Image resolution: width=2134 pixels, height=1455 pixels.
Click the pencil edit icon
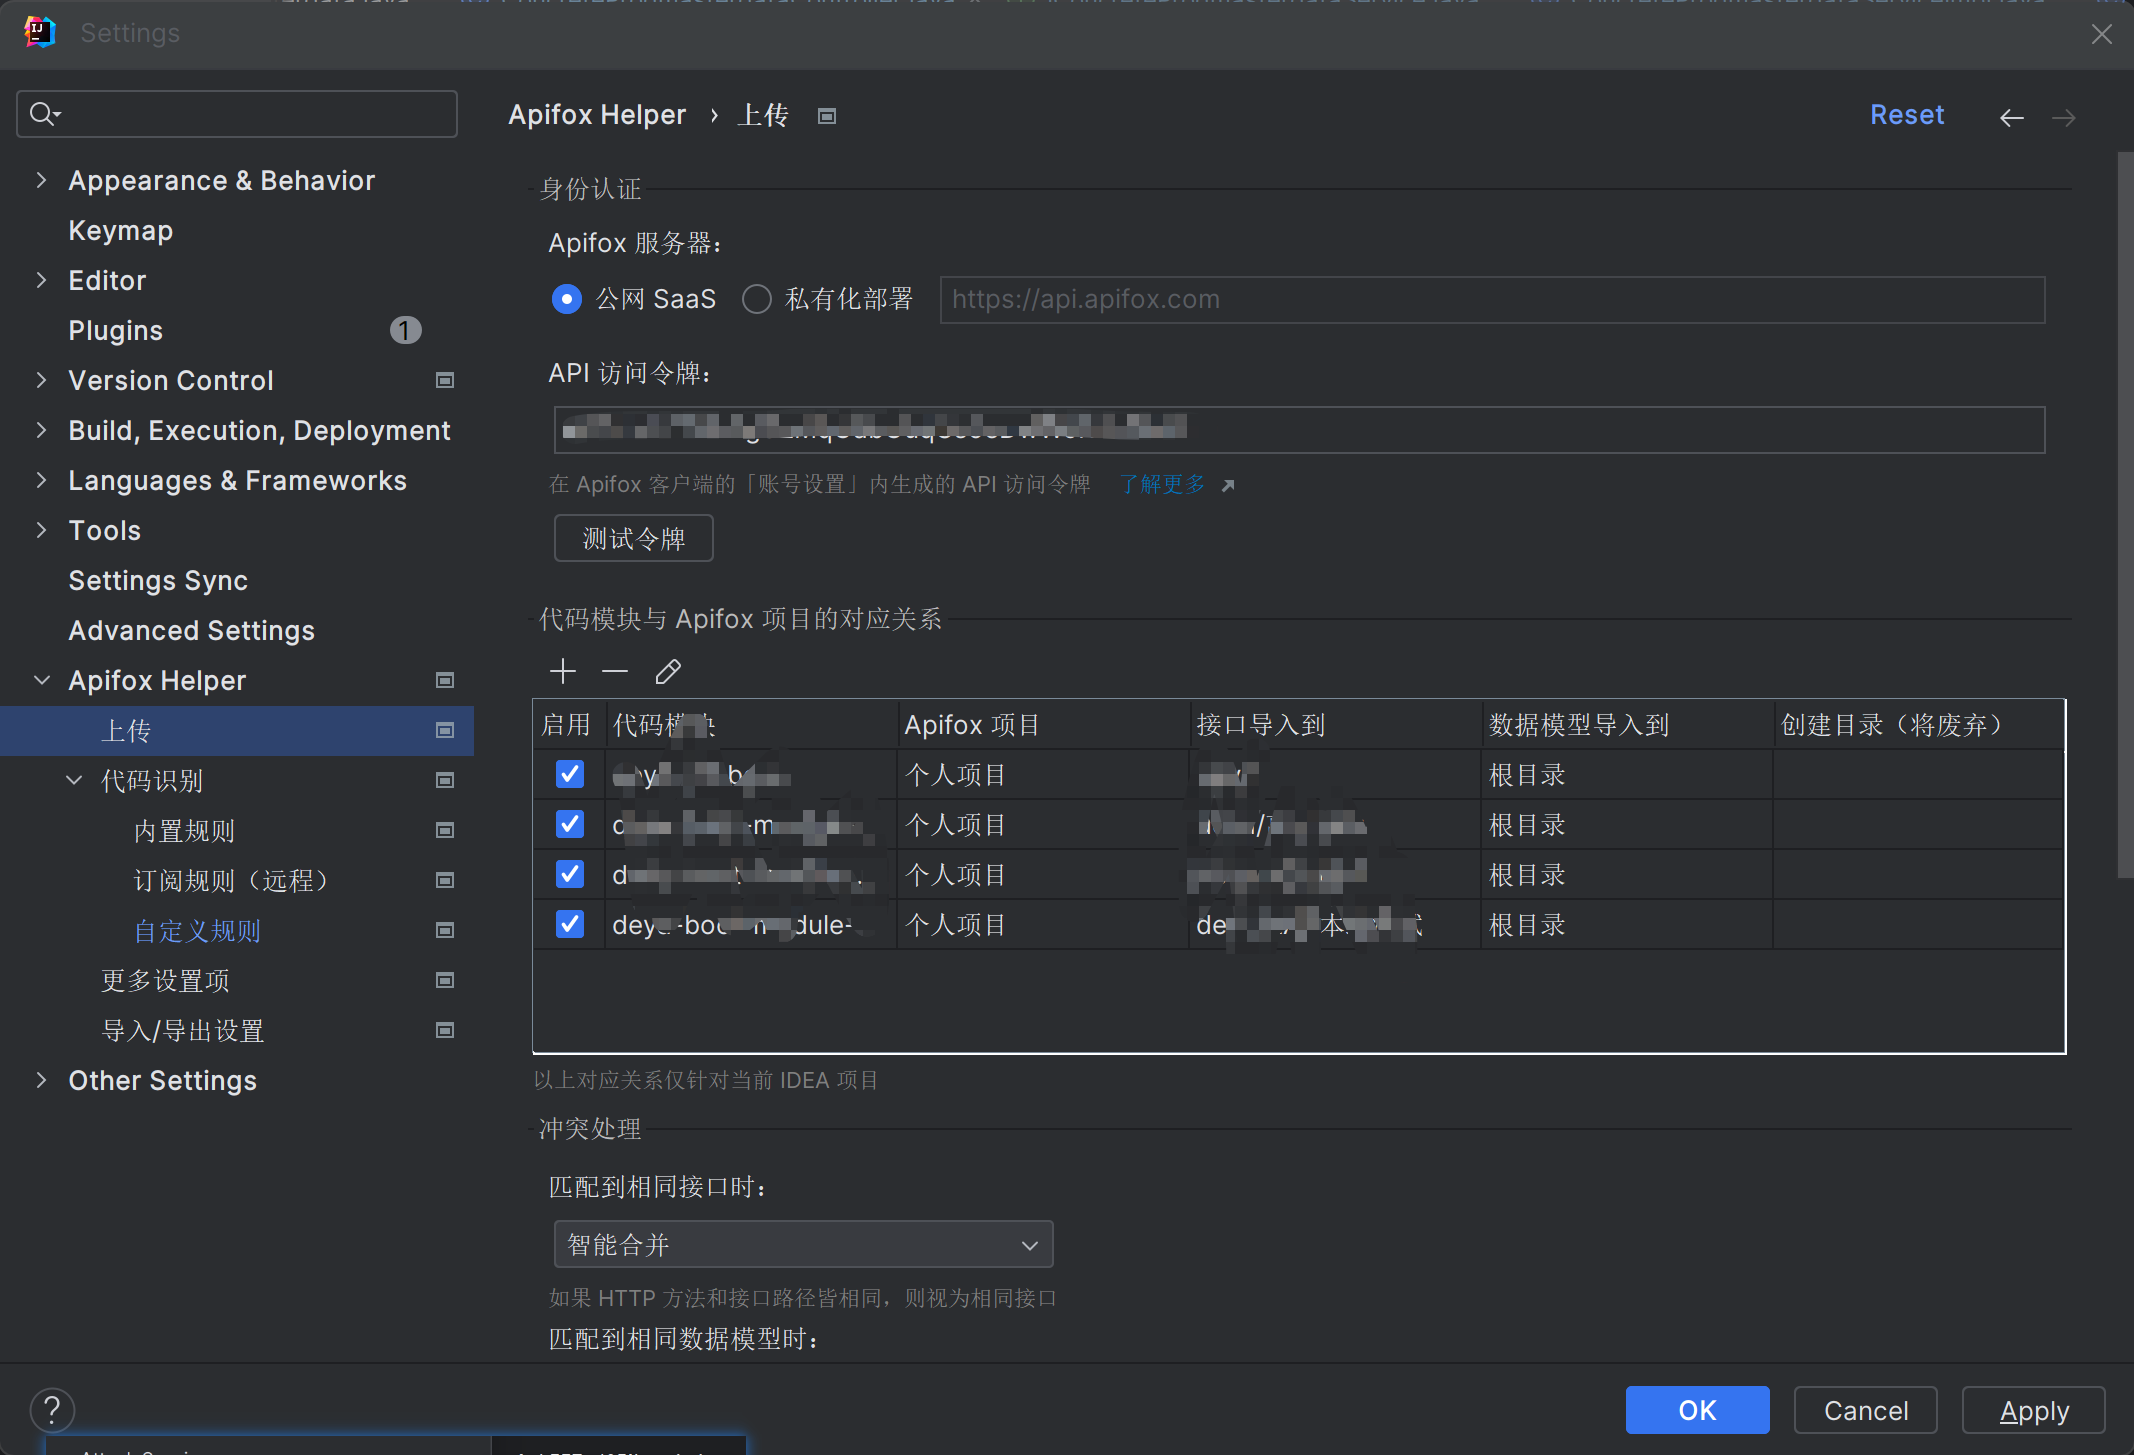668,671
